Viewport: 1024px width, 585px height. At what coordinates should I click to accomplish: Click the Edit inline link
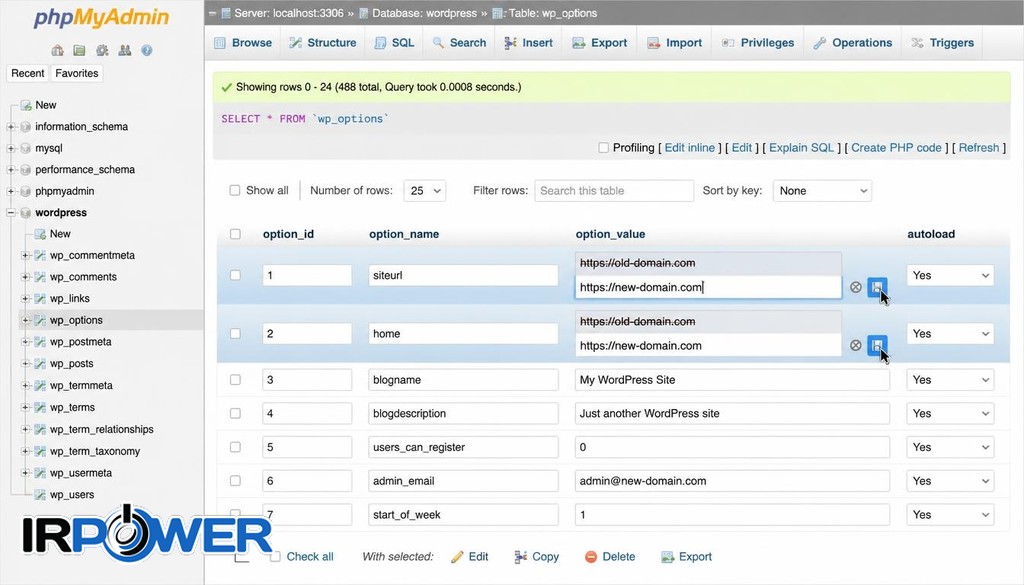(690, 148)
